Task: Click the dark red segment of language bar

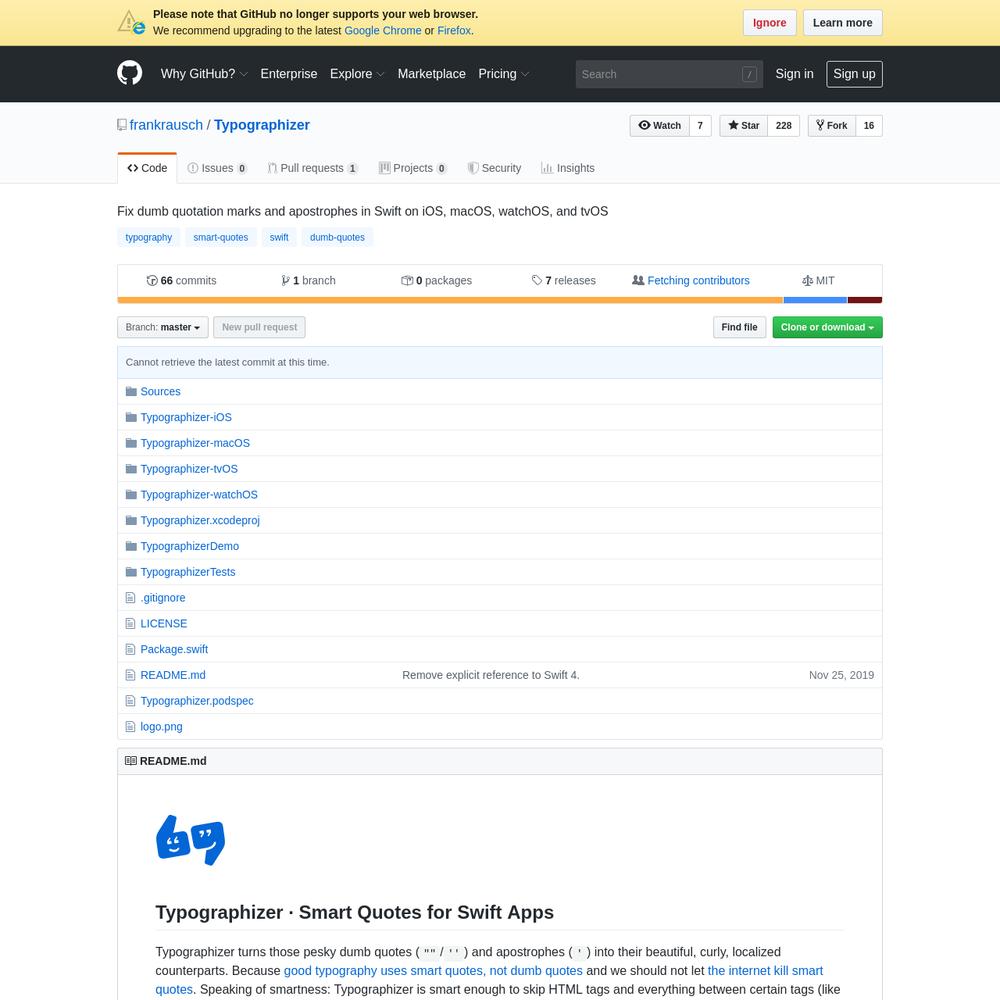Action: 865,300
